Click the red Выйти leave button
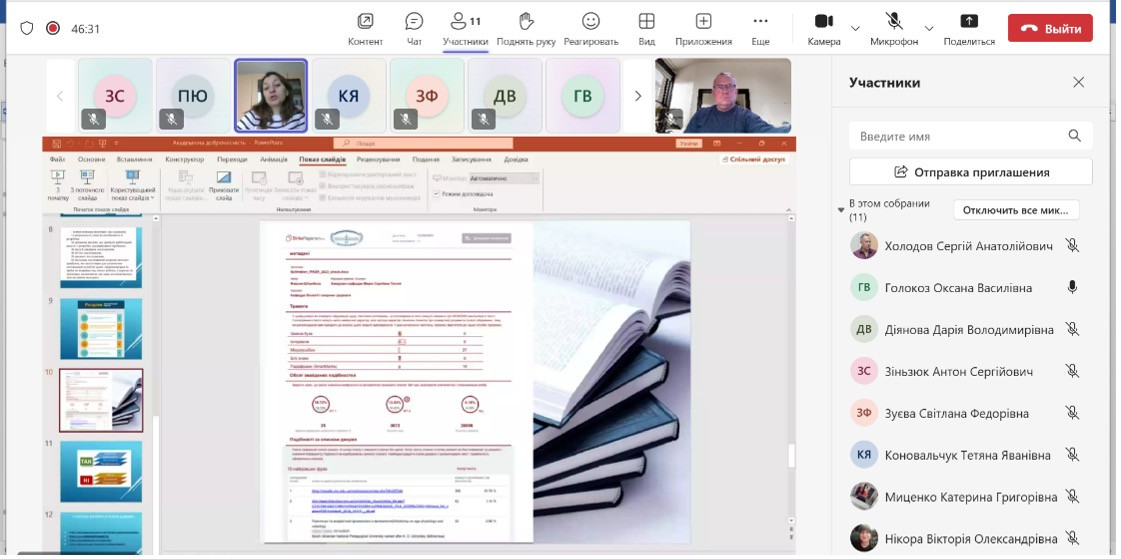Image resolution: width=1121 pixels, height=559 pixels. (1050, 29)
